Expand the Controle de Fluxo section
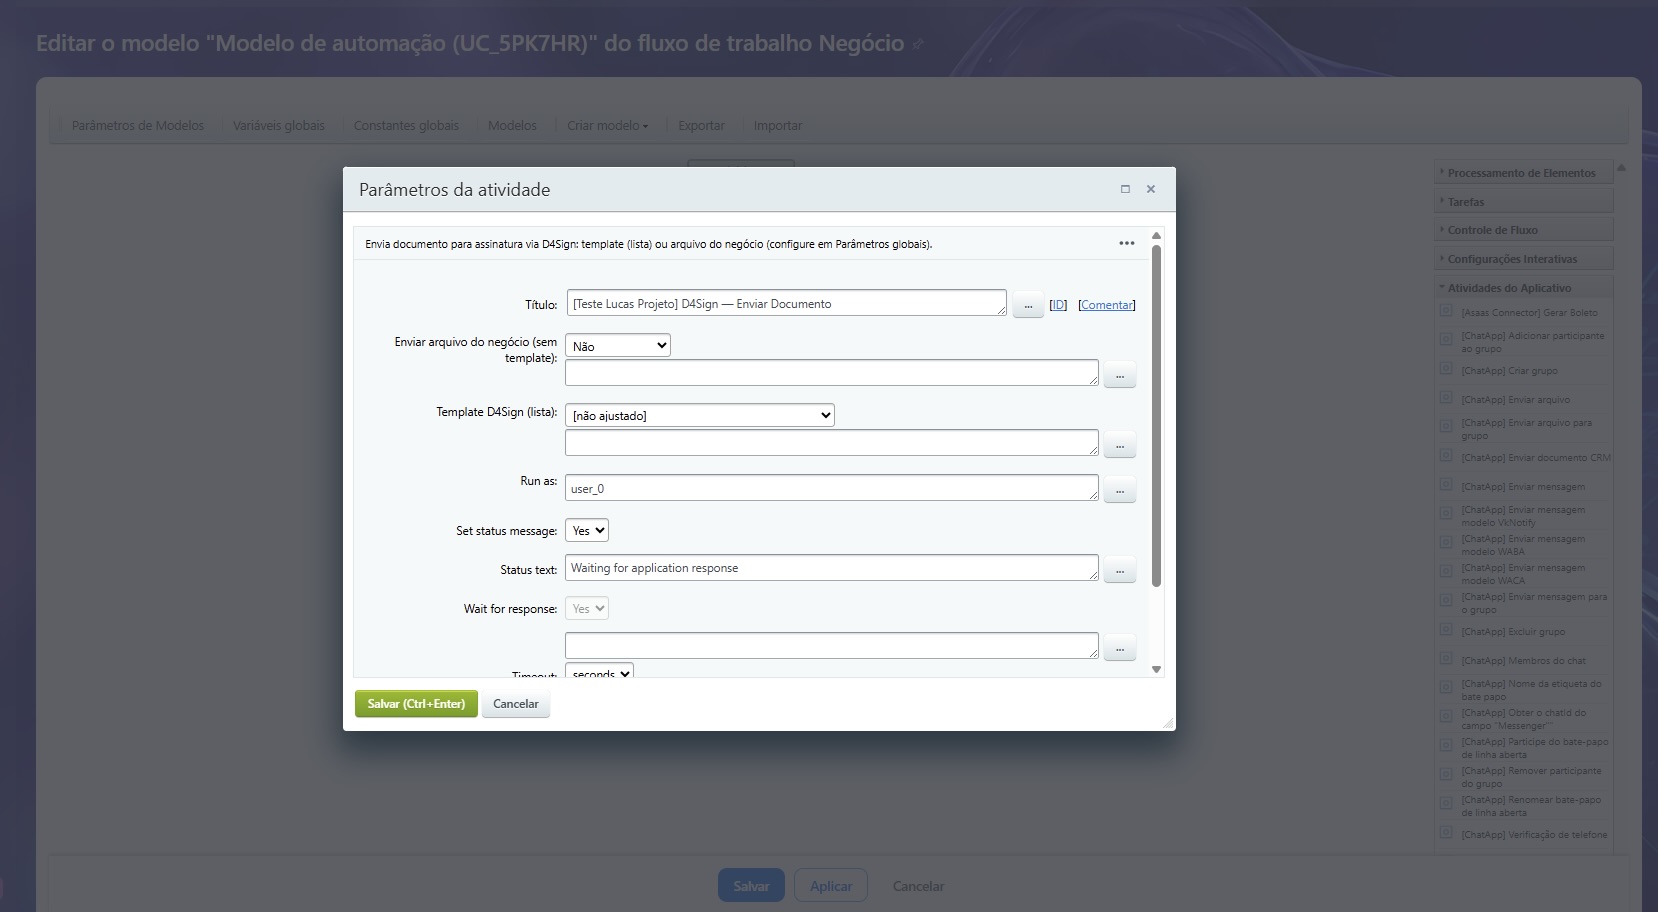The height and width of the screenshot is (912, 1658). coord(1524,230)
